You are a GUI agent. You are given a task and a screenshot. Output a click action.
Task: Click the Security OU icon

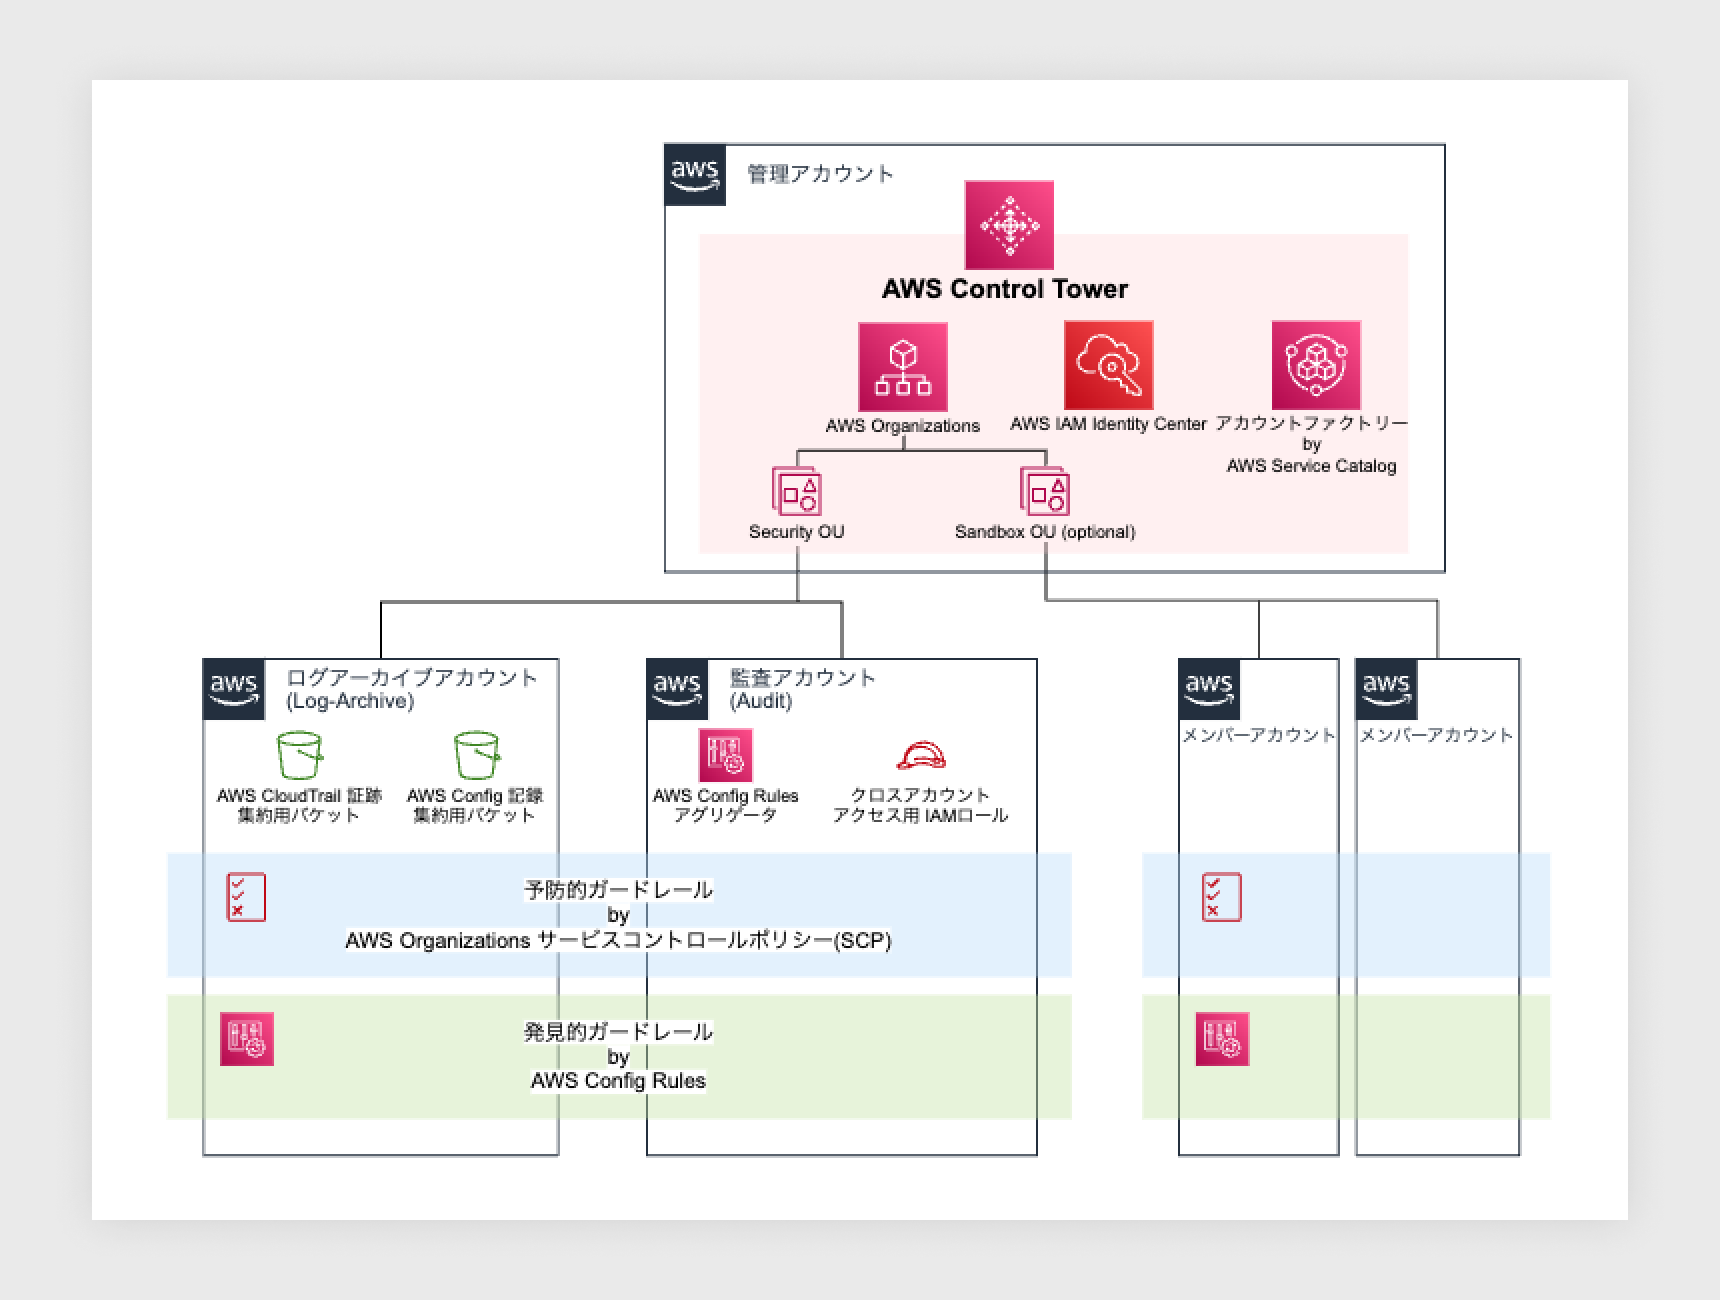click(796, 491)
